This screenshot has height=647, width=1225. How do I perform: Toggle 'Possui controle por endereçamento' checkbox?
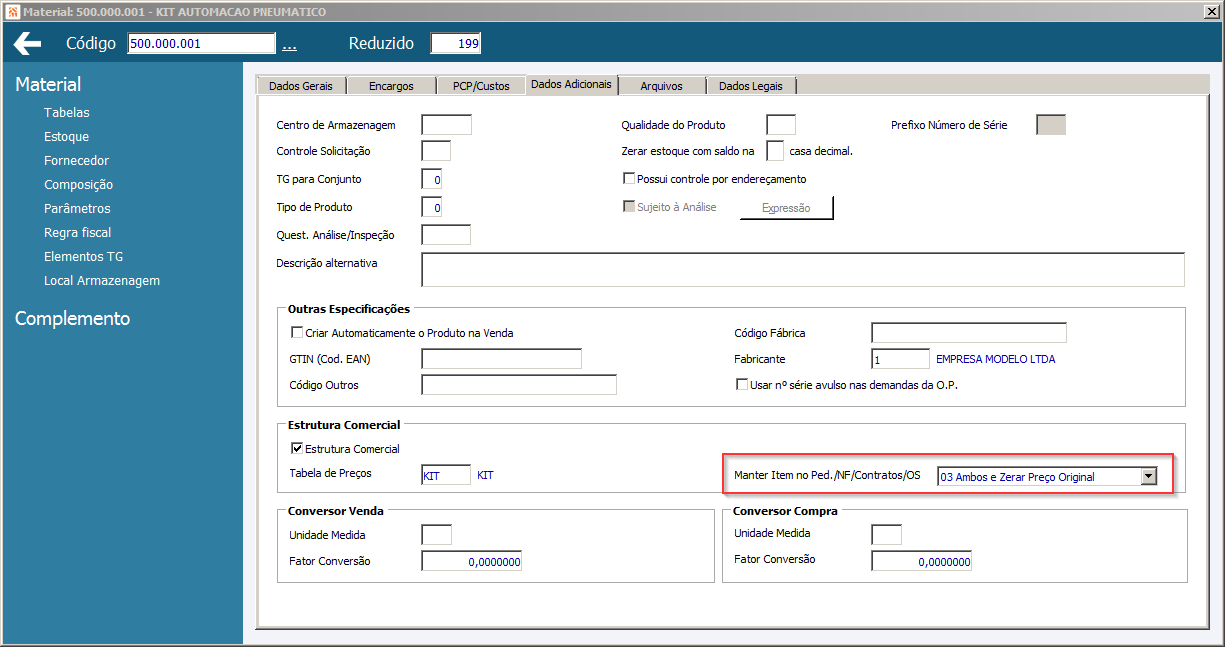tap(629, 179)
